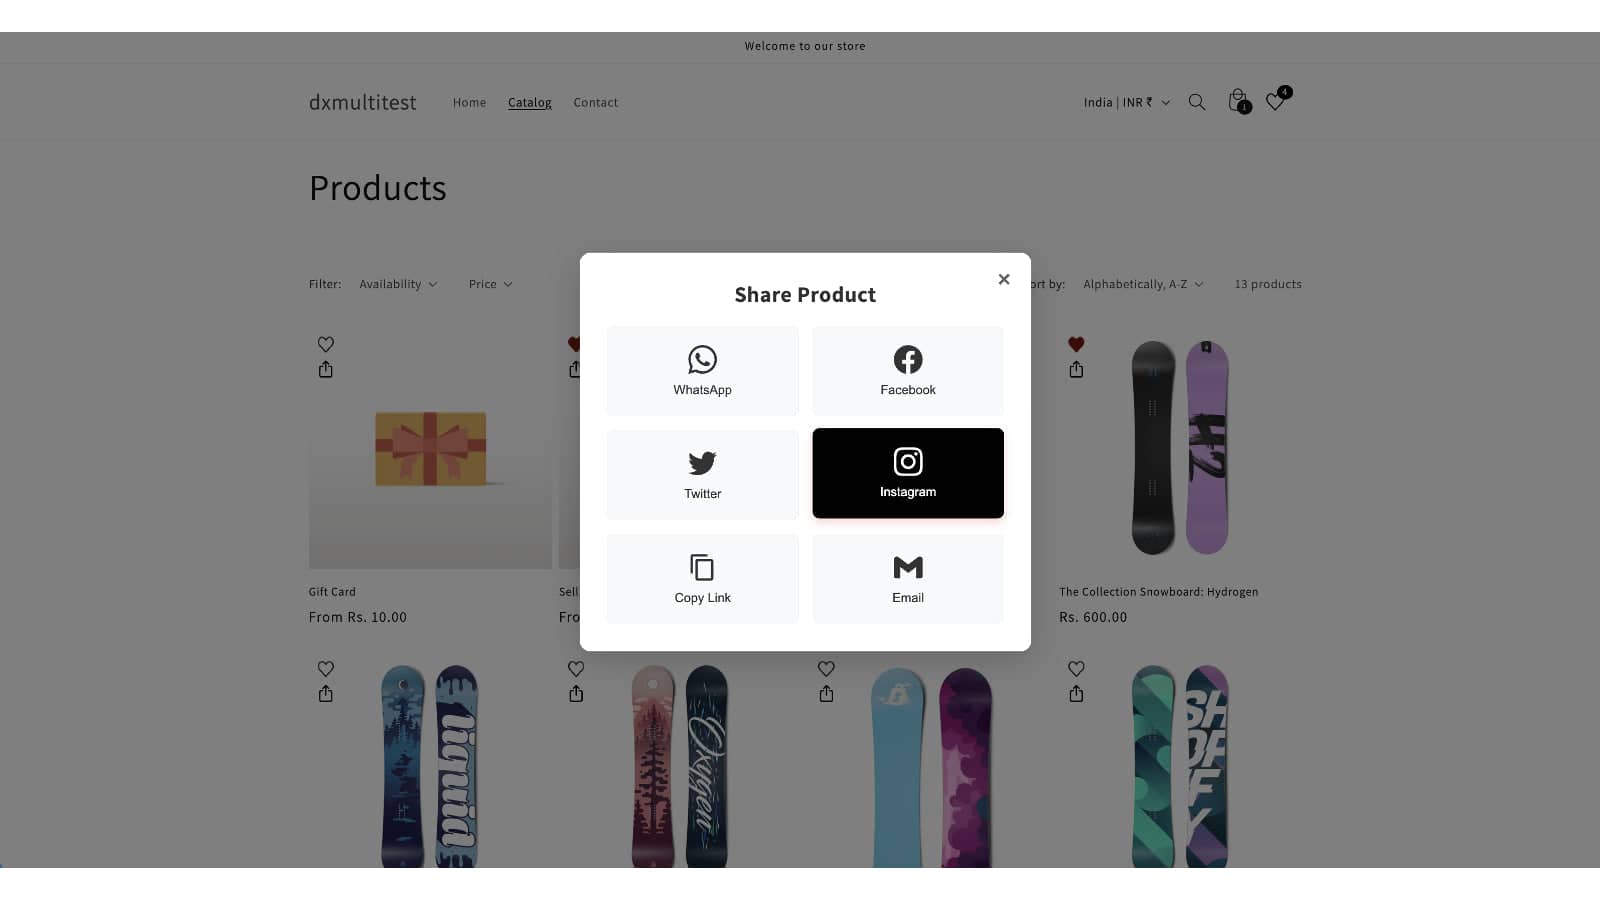This screenshot has height=900, width=1600.
Task: Close the Share Product dialog
Action: [x=1004, y=279]
